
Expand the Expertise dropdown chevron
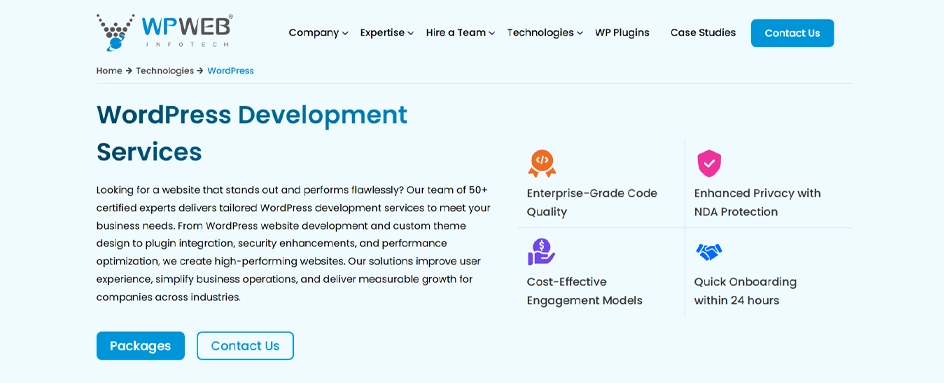[411, 34]
